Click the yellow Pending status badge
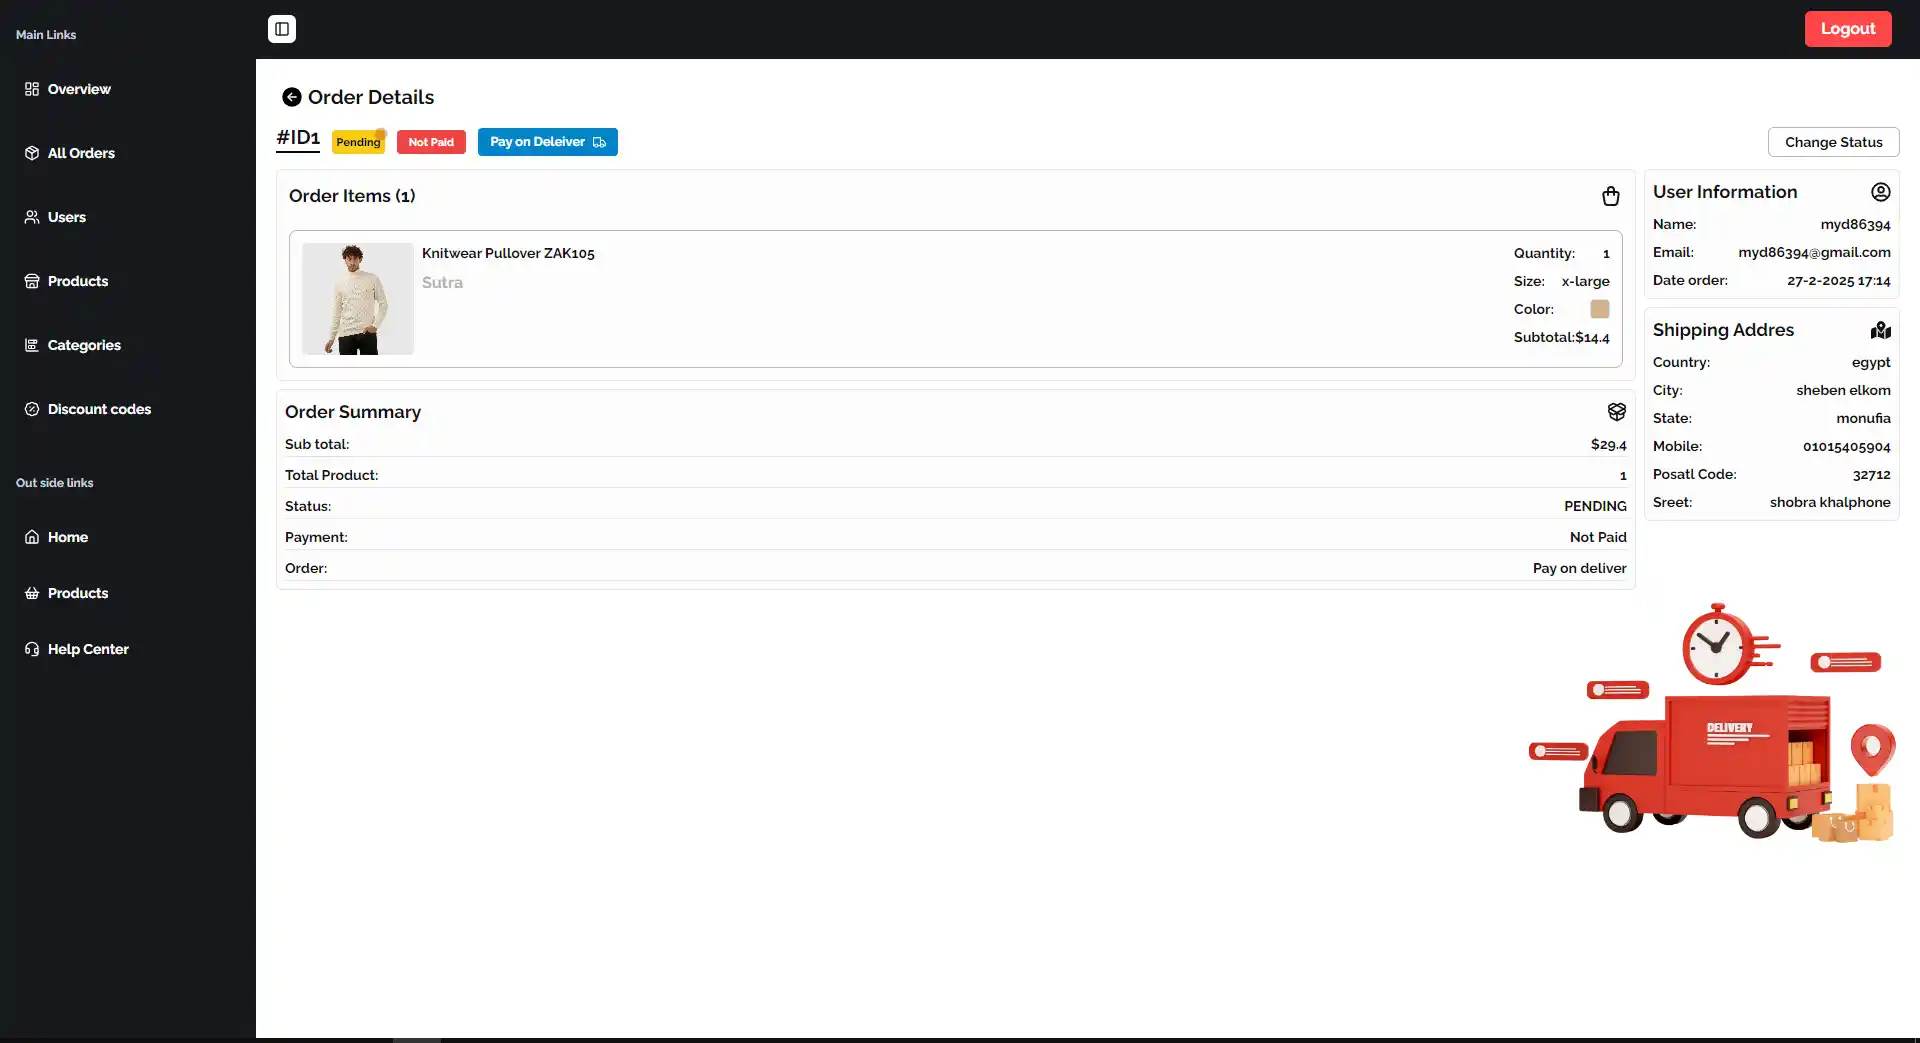 coord(358,142)
